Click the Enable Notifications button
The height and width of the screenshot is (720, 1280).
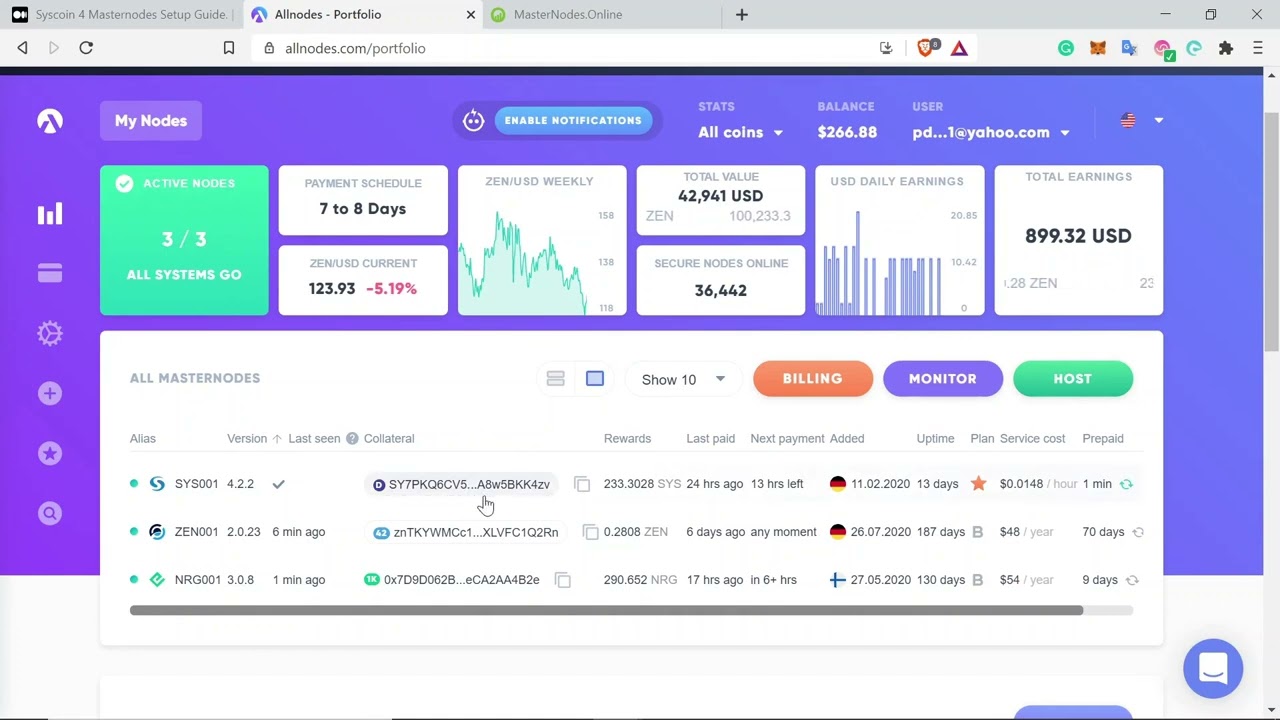573,121
